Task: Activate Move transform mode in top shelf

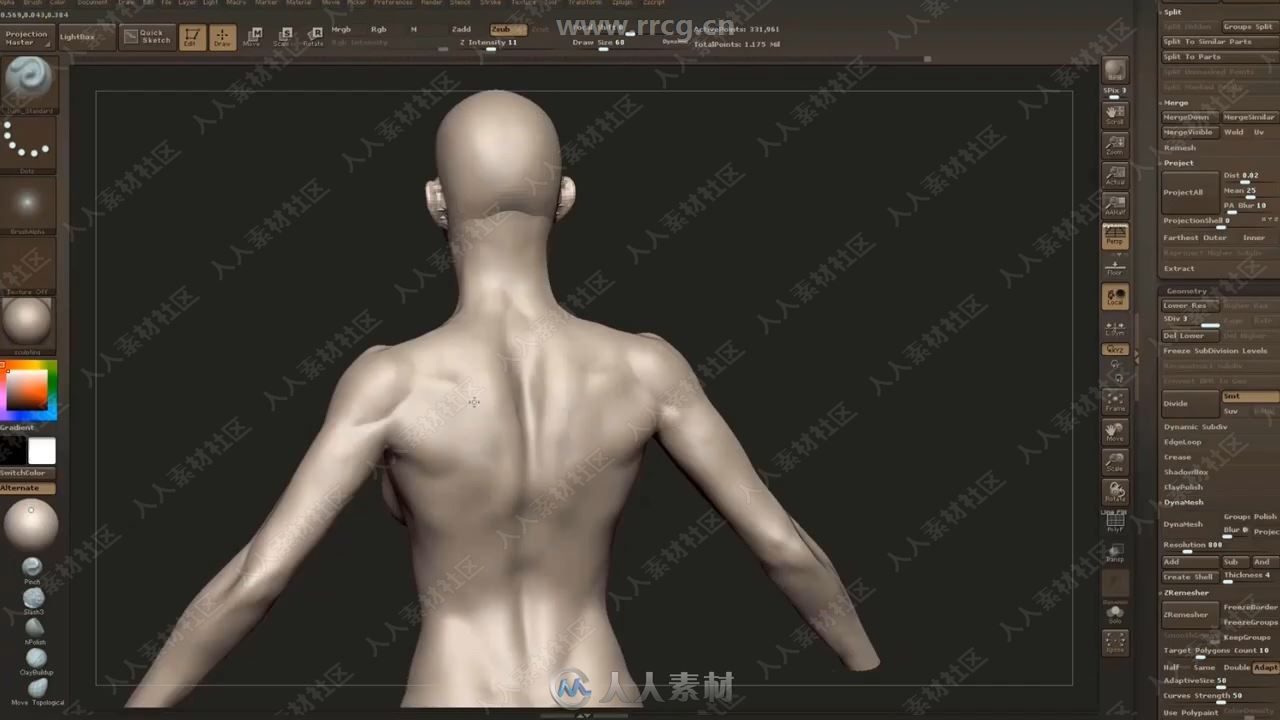Action: click(252, 37)
